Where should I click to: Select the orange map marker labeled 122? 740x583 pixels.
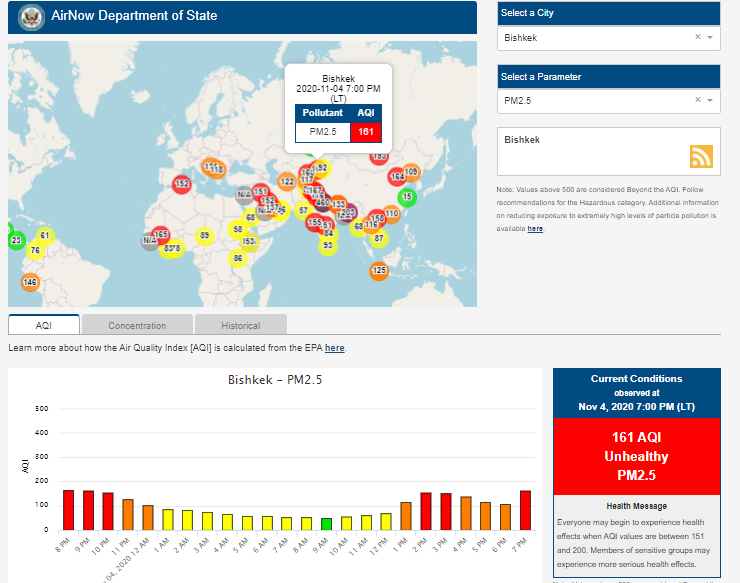click(x=287, y=181)
